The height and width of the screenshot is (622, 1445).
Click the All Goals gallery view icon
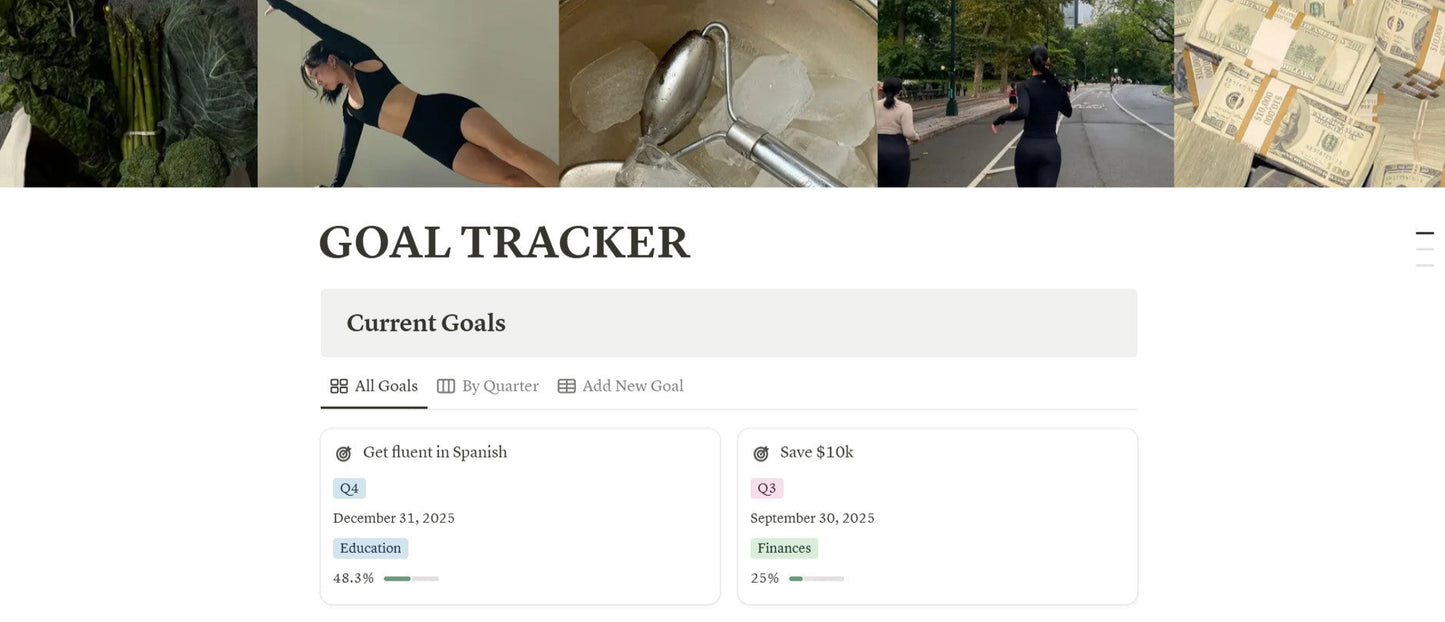339,386
